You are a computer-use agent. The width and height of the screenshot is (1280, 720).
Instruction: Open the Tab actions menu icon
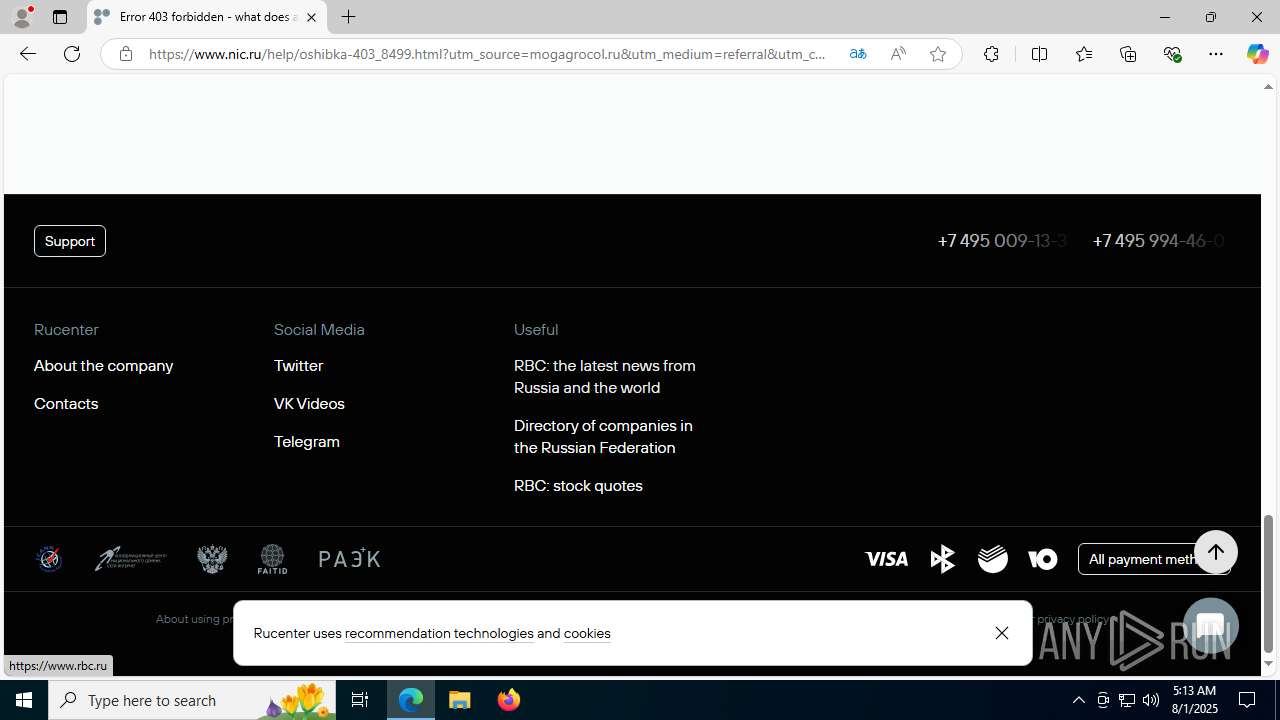(60, 17)
